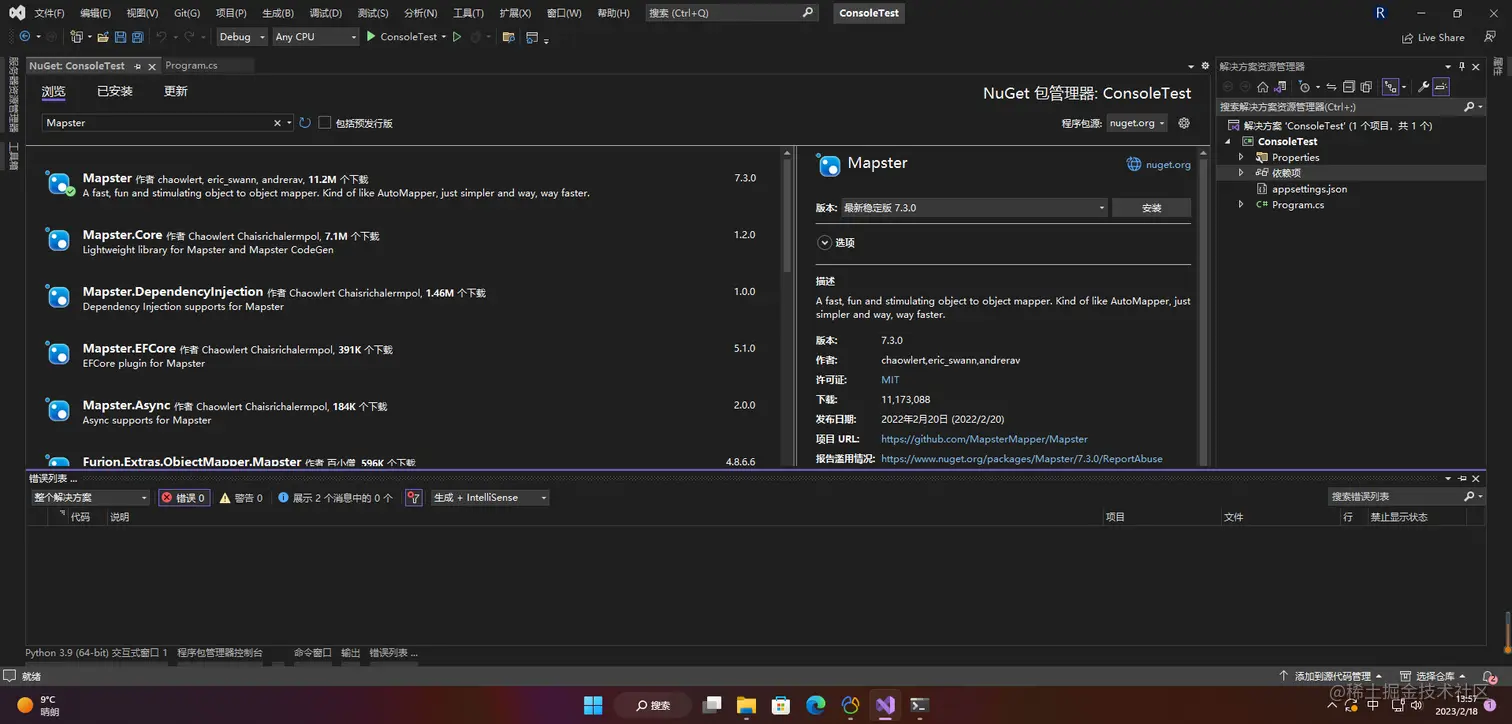Open the Build + IntelliSense dropdown

point(490,497)
